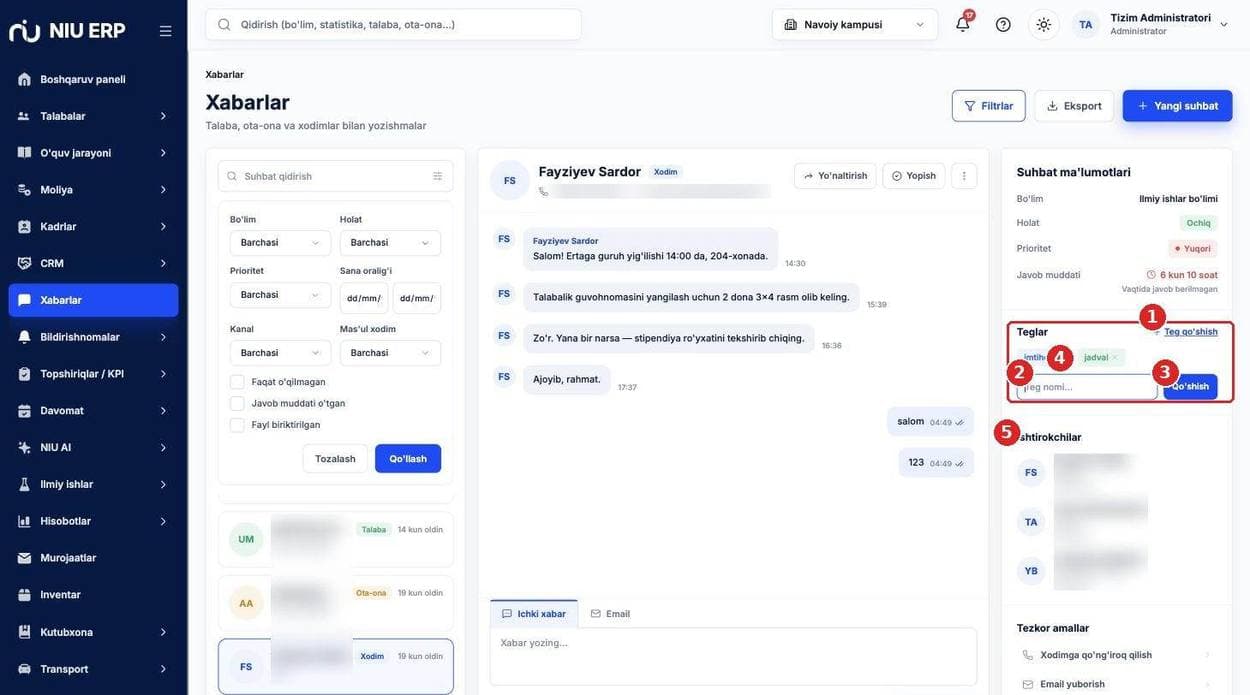Click the Murojaatlar envelope icon

click(24, 558)
